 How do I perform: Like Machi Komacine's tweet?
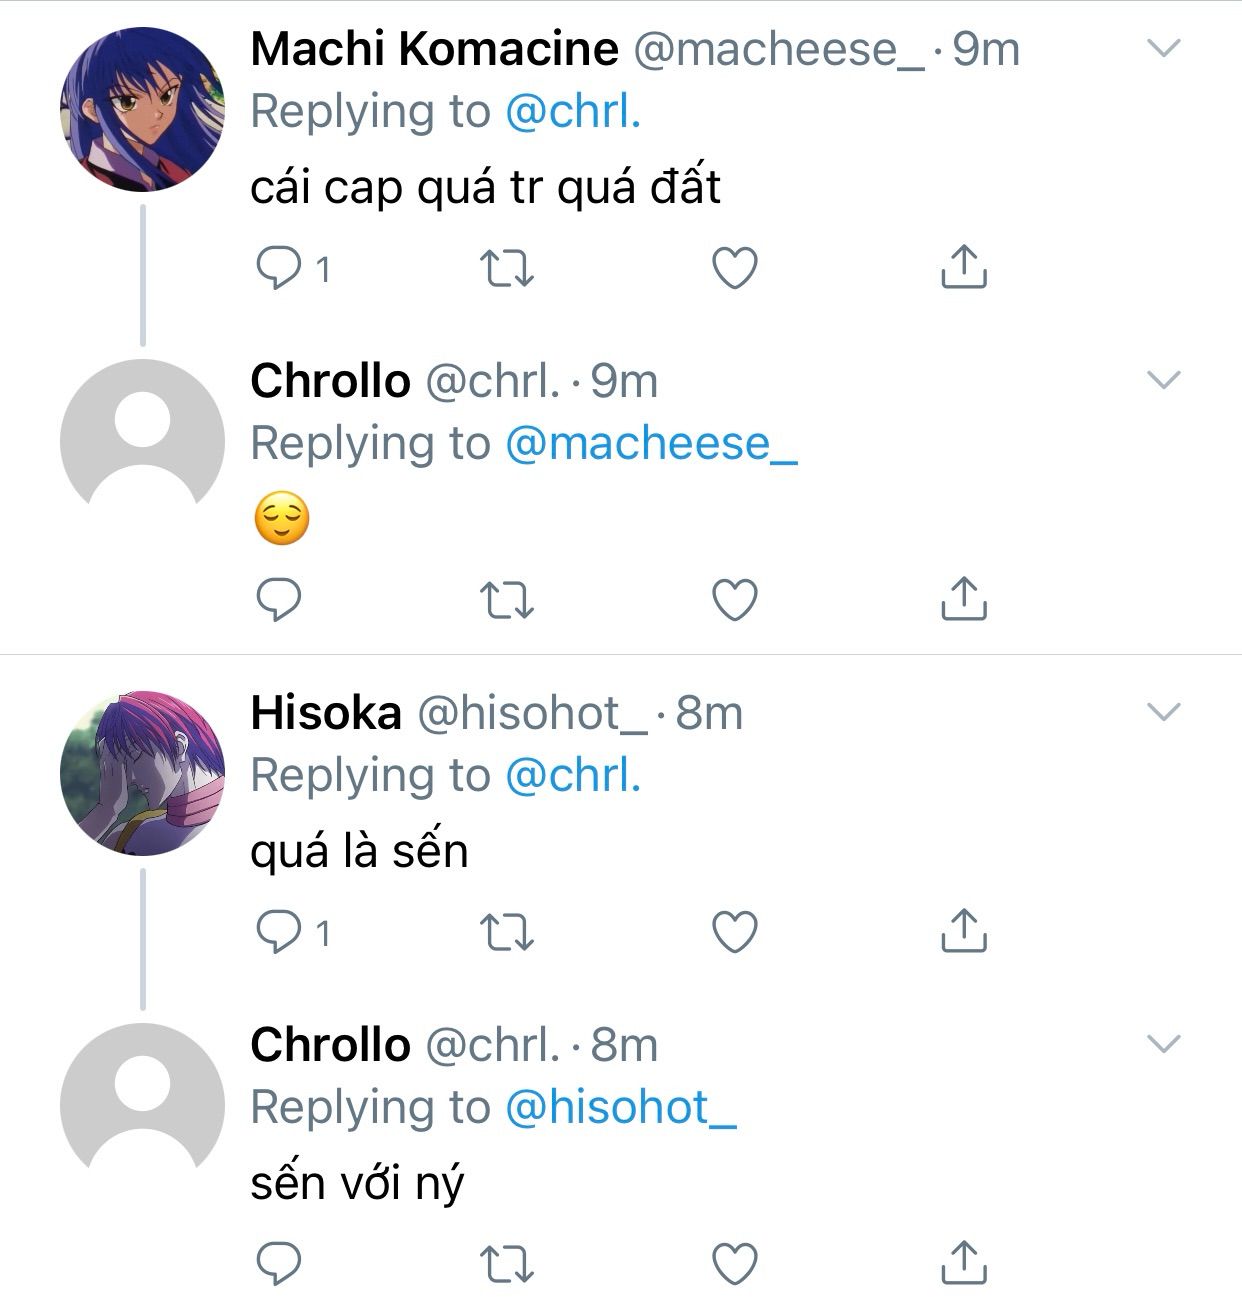tap(735, 268)
